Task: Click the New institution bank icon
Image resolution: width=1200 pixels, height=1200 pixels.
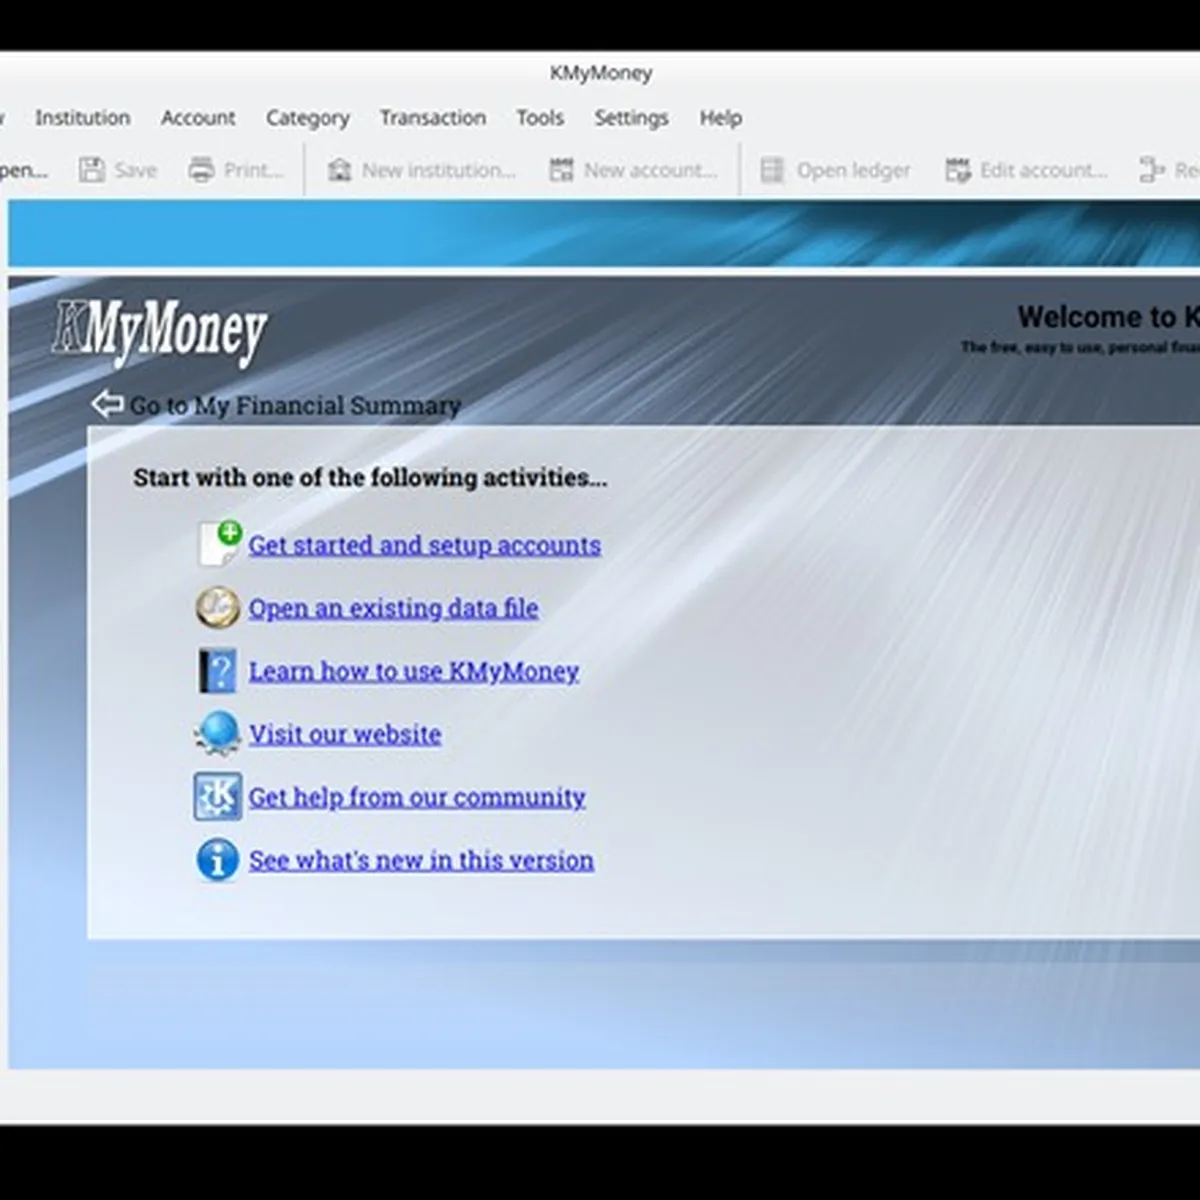Action: (x=339, y=170)
